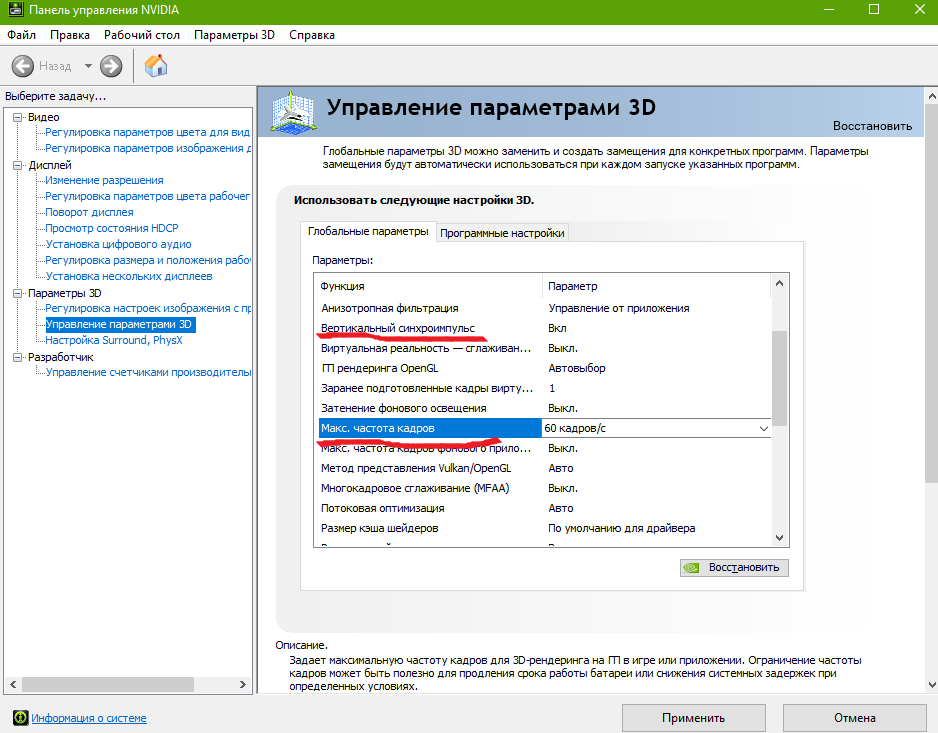Click main page scroll down arrow
Screen dimensions: 938x733
[x=931, y=685]
